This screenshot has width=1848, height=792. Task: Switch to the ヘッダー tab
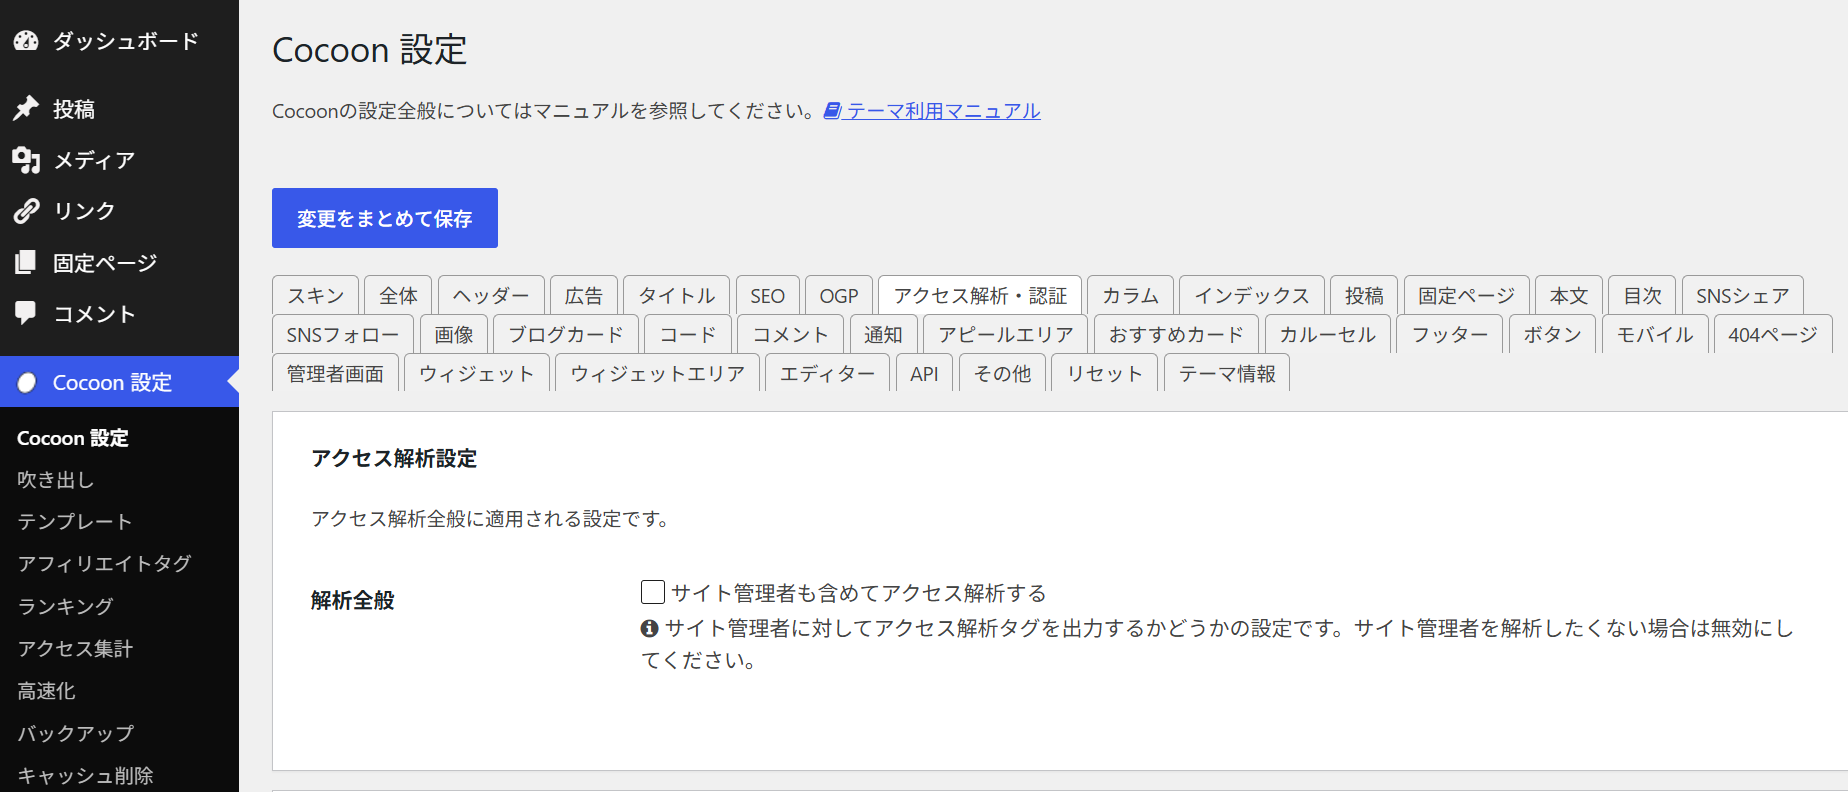(491, 295)
